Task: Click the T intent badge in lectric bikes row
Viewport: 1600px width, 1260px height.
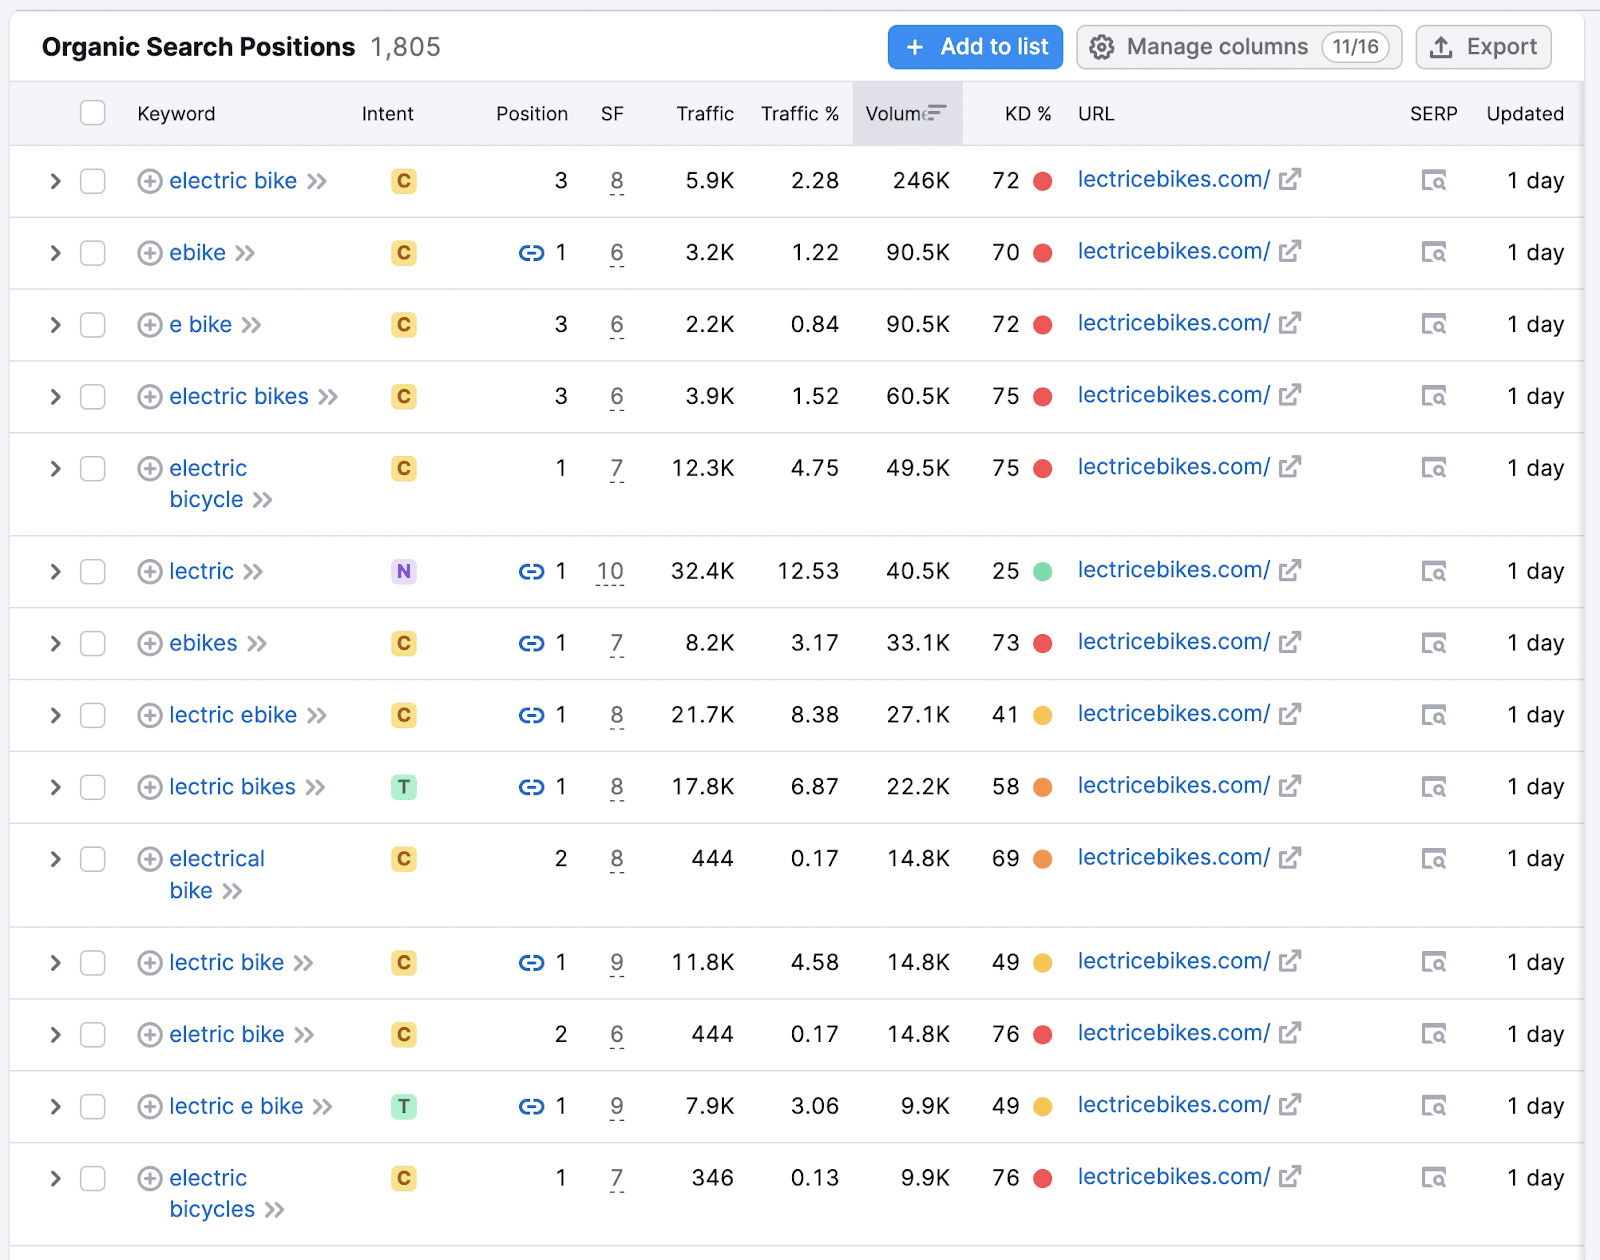Action: point(404,788)
